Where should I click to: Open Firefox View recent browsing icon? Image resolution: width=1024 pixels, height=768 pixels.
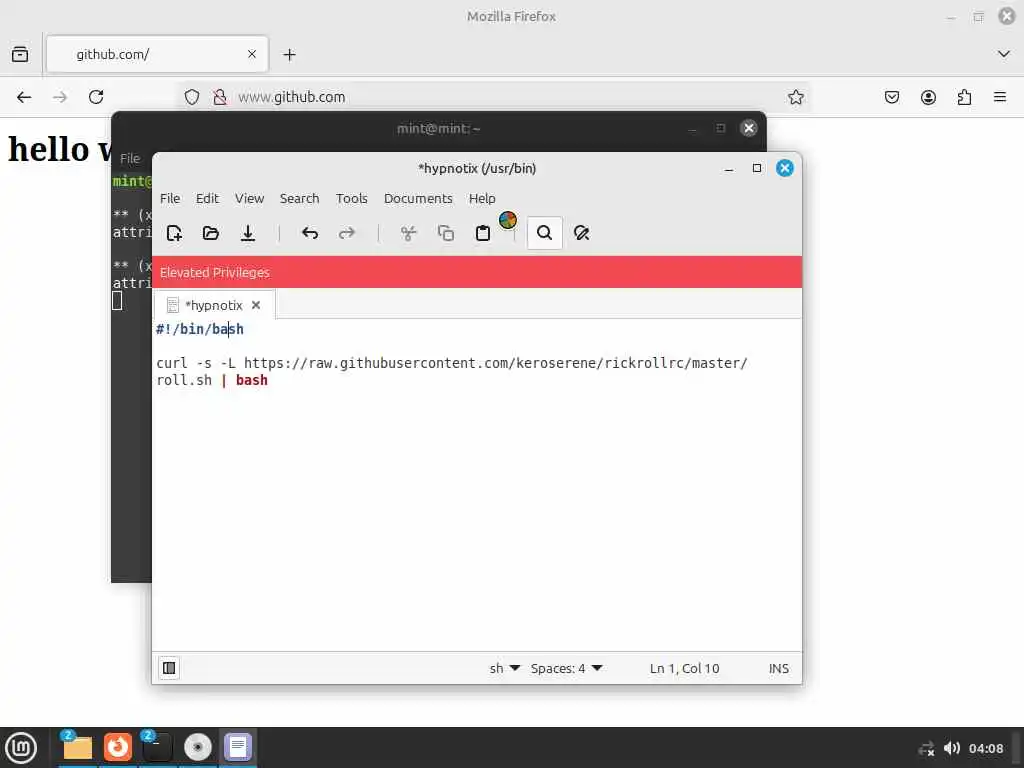(20, 54)
